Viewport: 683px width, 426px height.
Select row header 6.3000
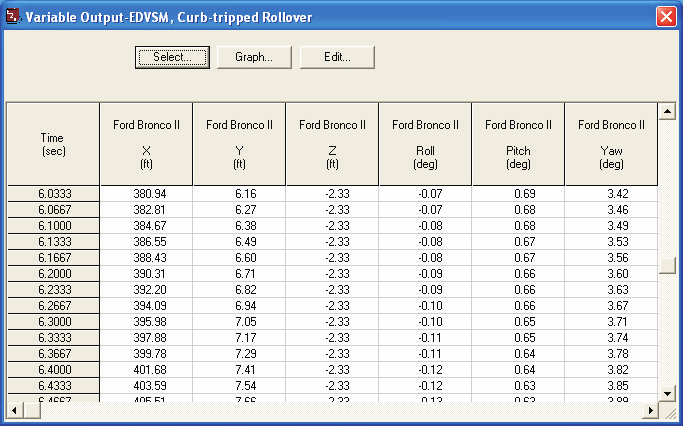(x=53, y=321)
